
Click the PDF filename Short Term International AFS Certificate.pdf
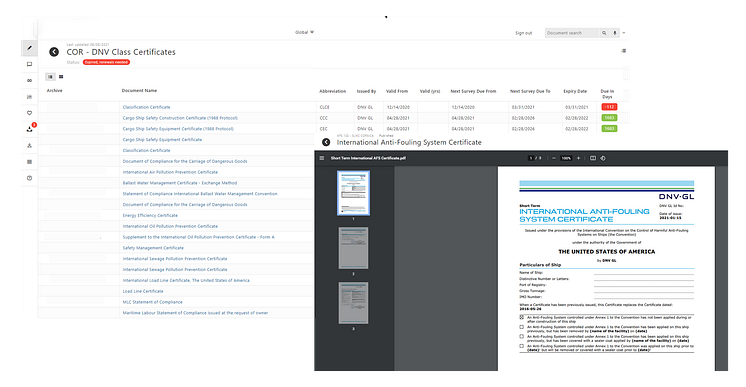[x=368, y=158]
